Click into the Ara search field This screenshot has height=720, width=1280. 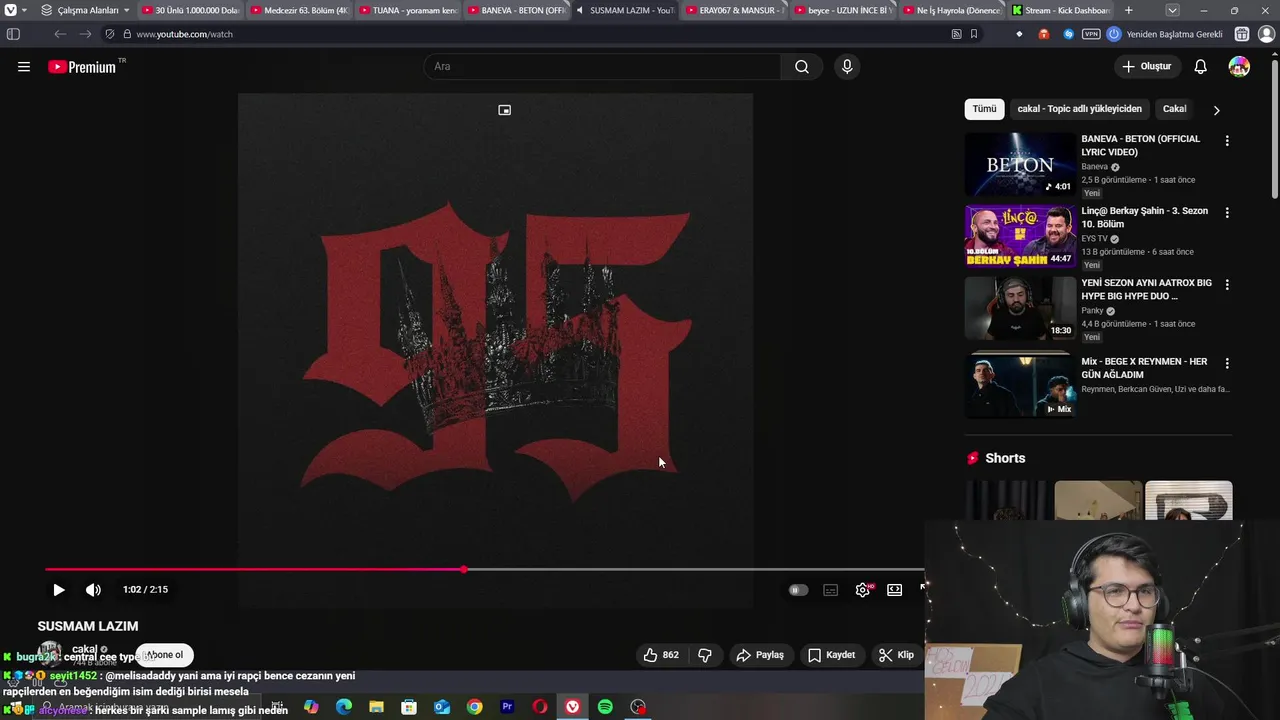pyautogui.click(x=602, y=67)
